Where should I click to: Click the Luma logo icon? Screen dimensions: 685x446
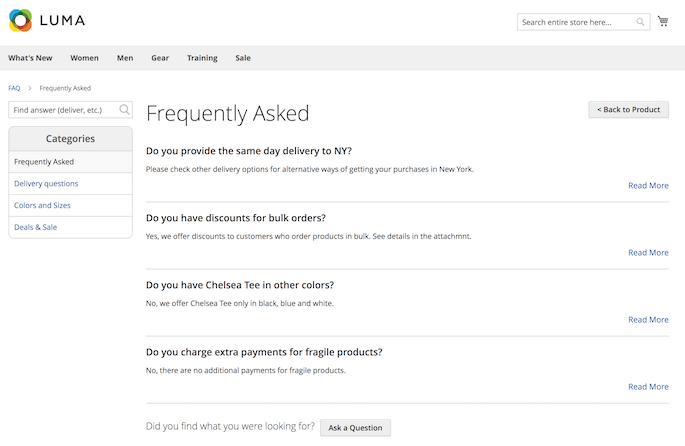coord(21,21)
